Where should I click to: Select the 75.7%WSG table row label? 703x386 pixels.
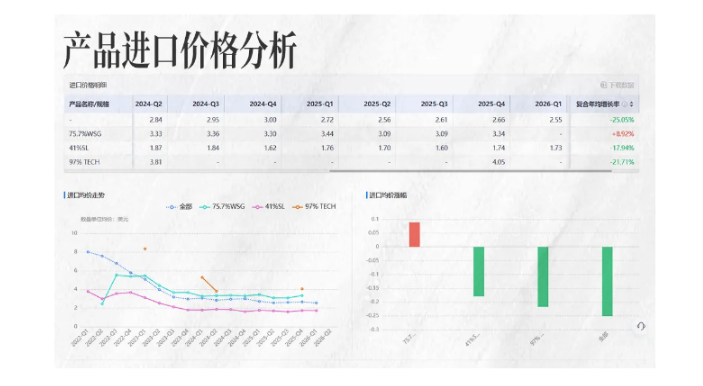tap(85, 134)
